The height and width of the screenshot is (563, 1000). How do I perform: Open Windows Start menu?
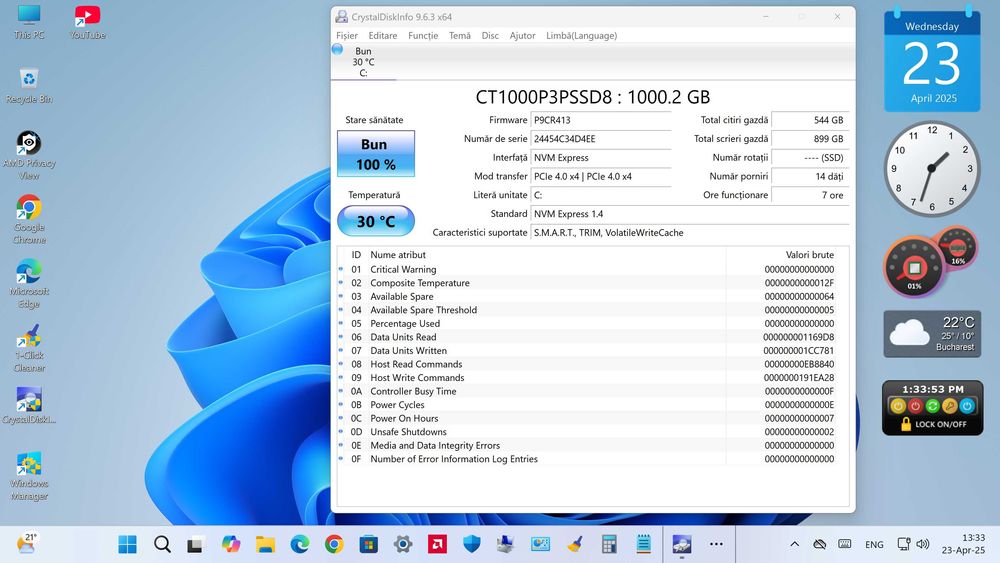click(x=128, y=544)
